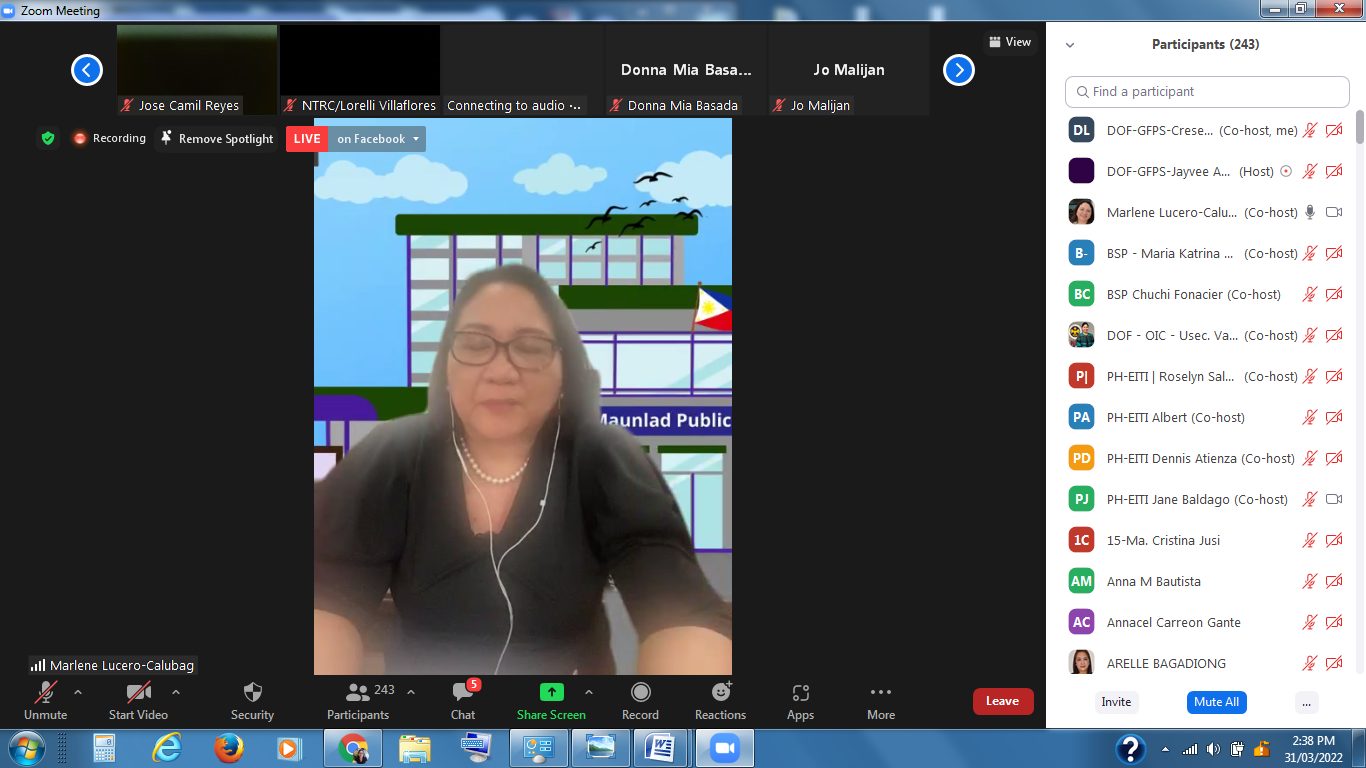Open the LIVE on Facebook dropdown
Viewport: 1366px width, 768px height.
pos(377,139)
